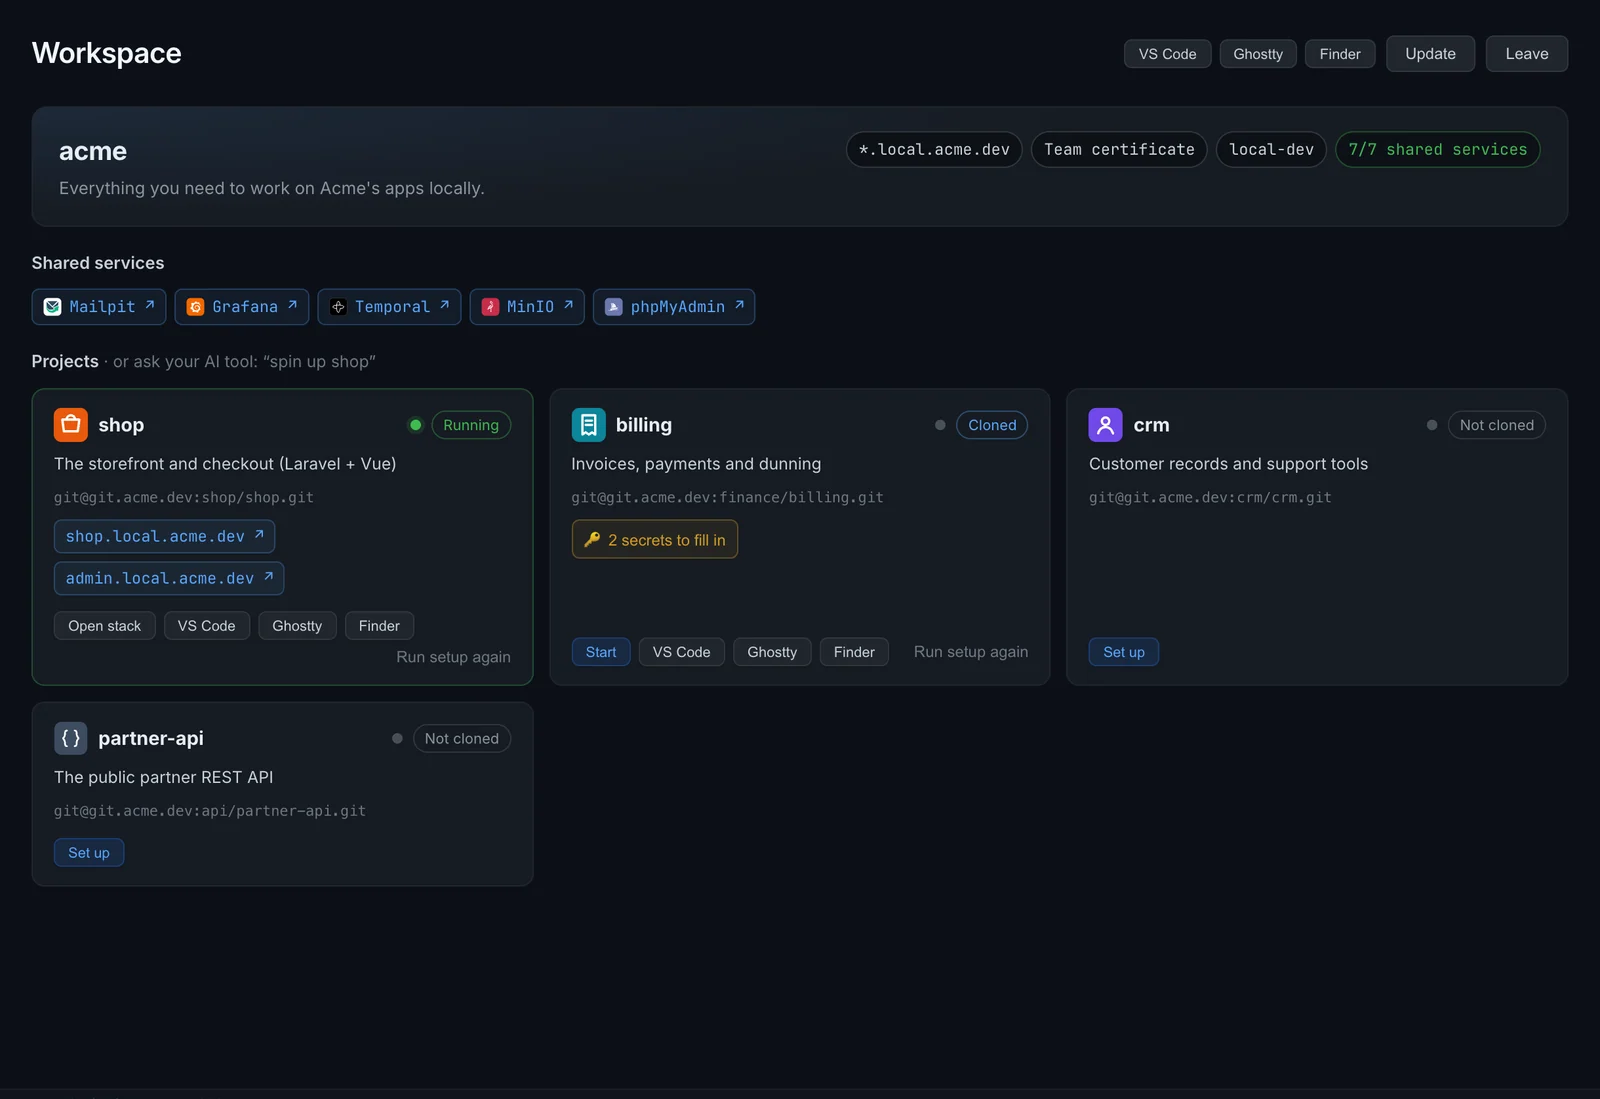The image size is (1600, 1099).
Task: Open shop project in Finder
Action: pos(379,626)
